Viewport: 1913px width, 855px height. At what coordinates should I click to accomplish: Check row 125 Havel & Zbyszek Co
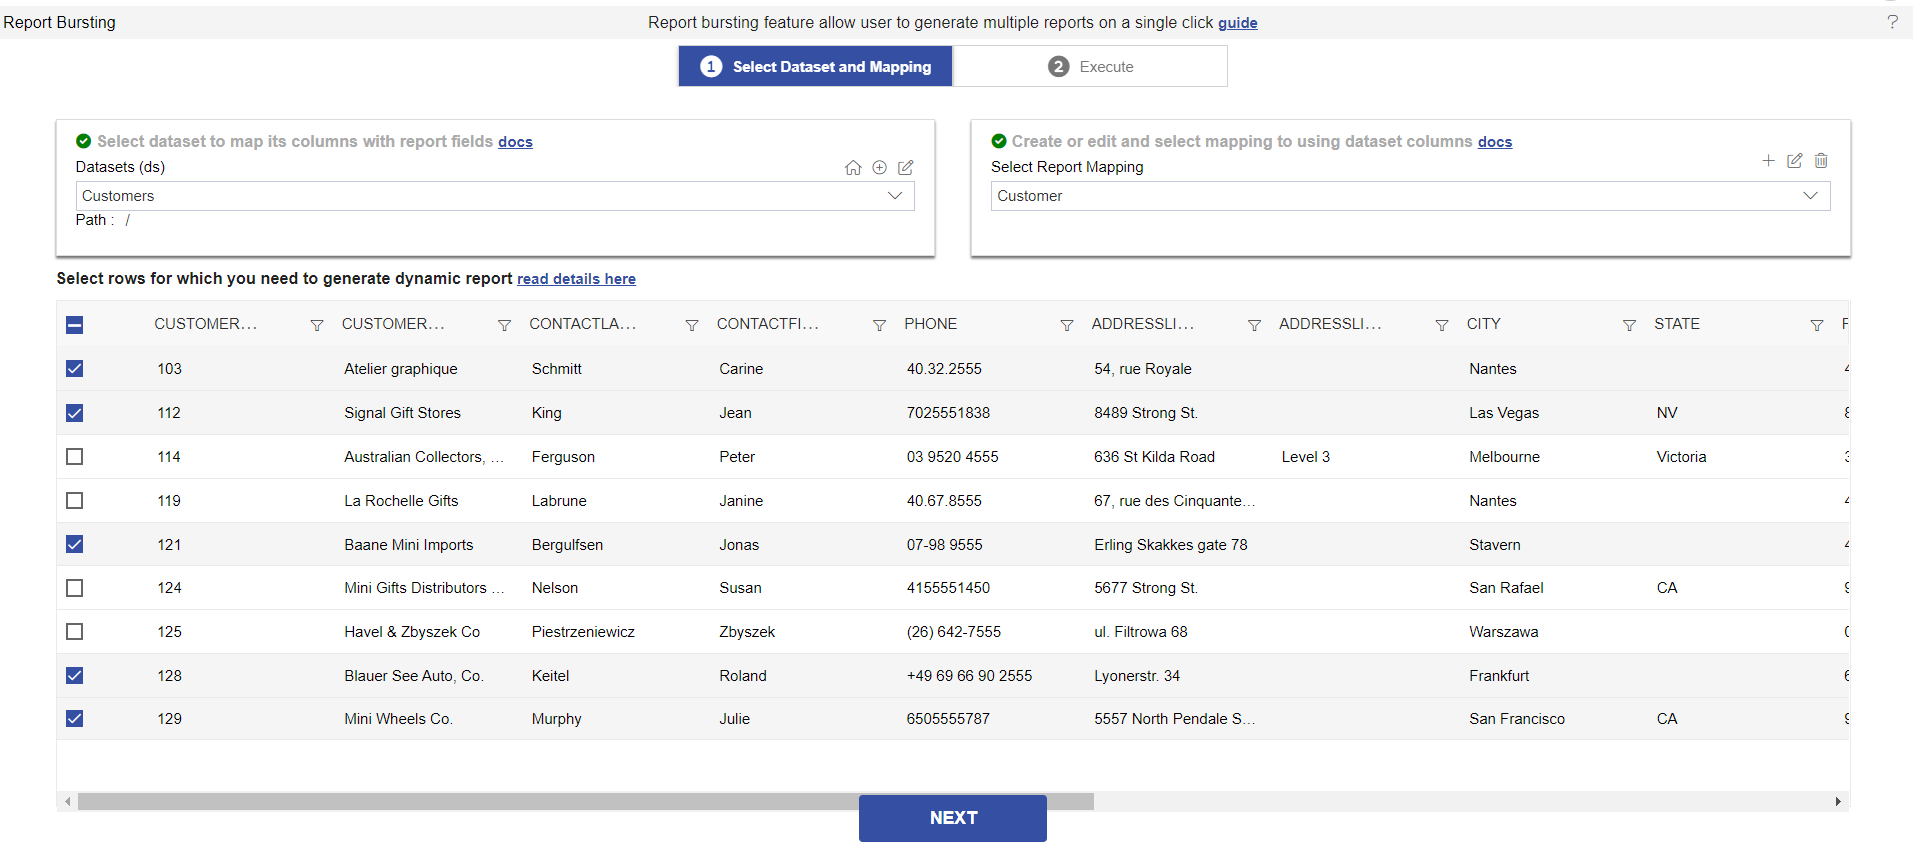tap(75, 632)
